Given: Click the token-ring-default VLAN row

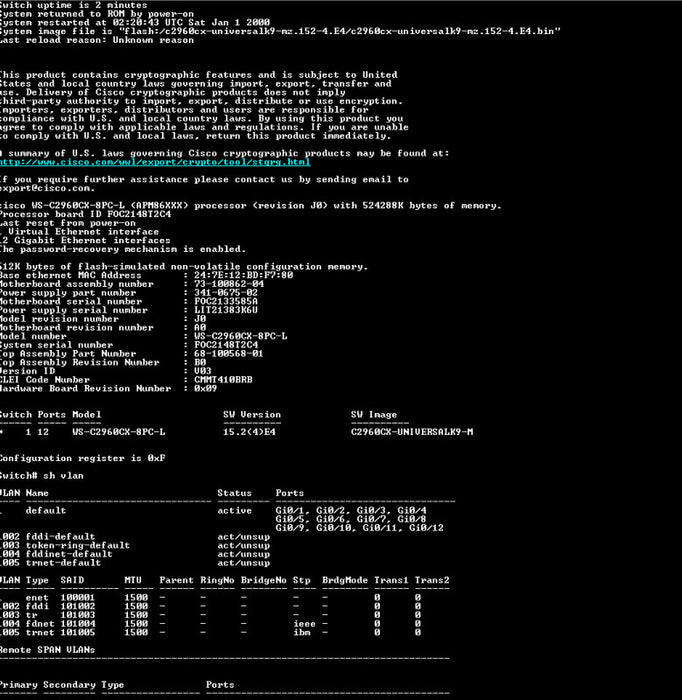Looking at the screenshot, I should [x=135, y=546].
